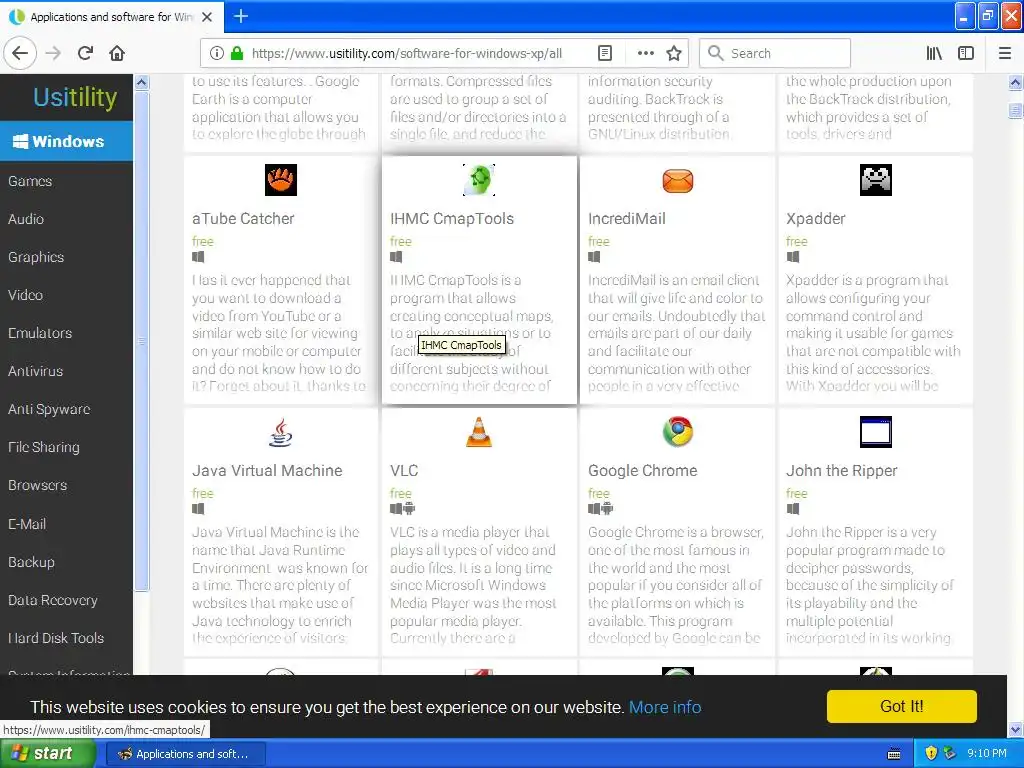The height and width of the screenshot is (768, 1024).
Task: Open the Browsers category
Action: coord(37,485)
